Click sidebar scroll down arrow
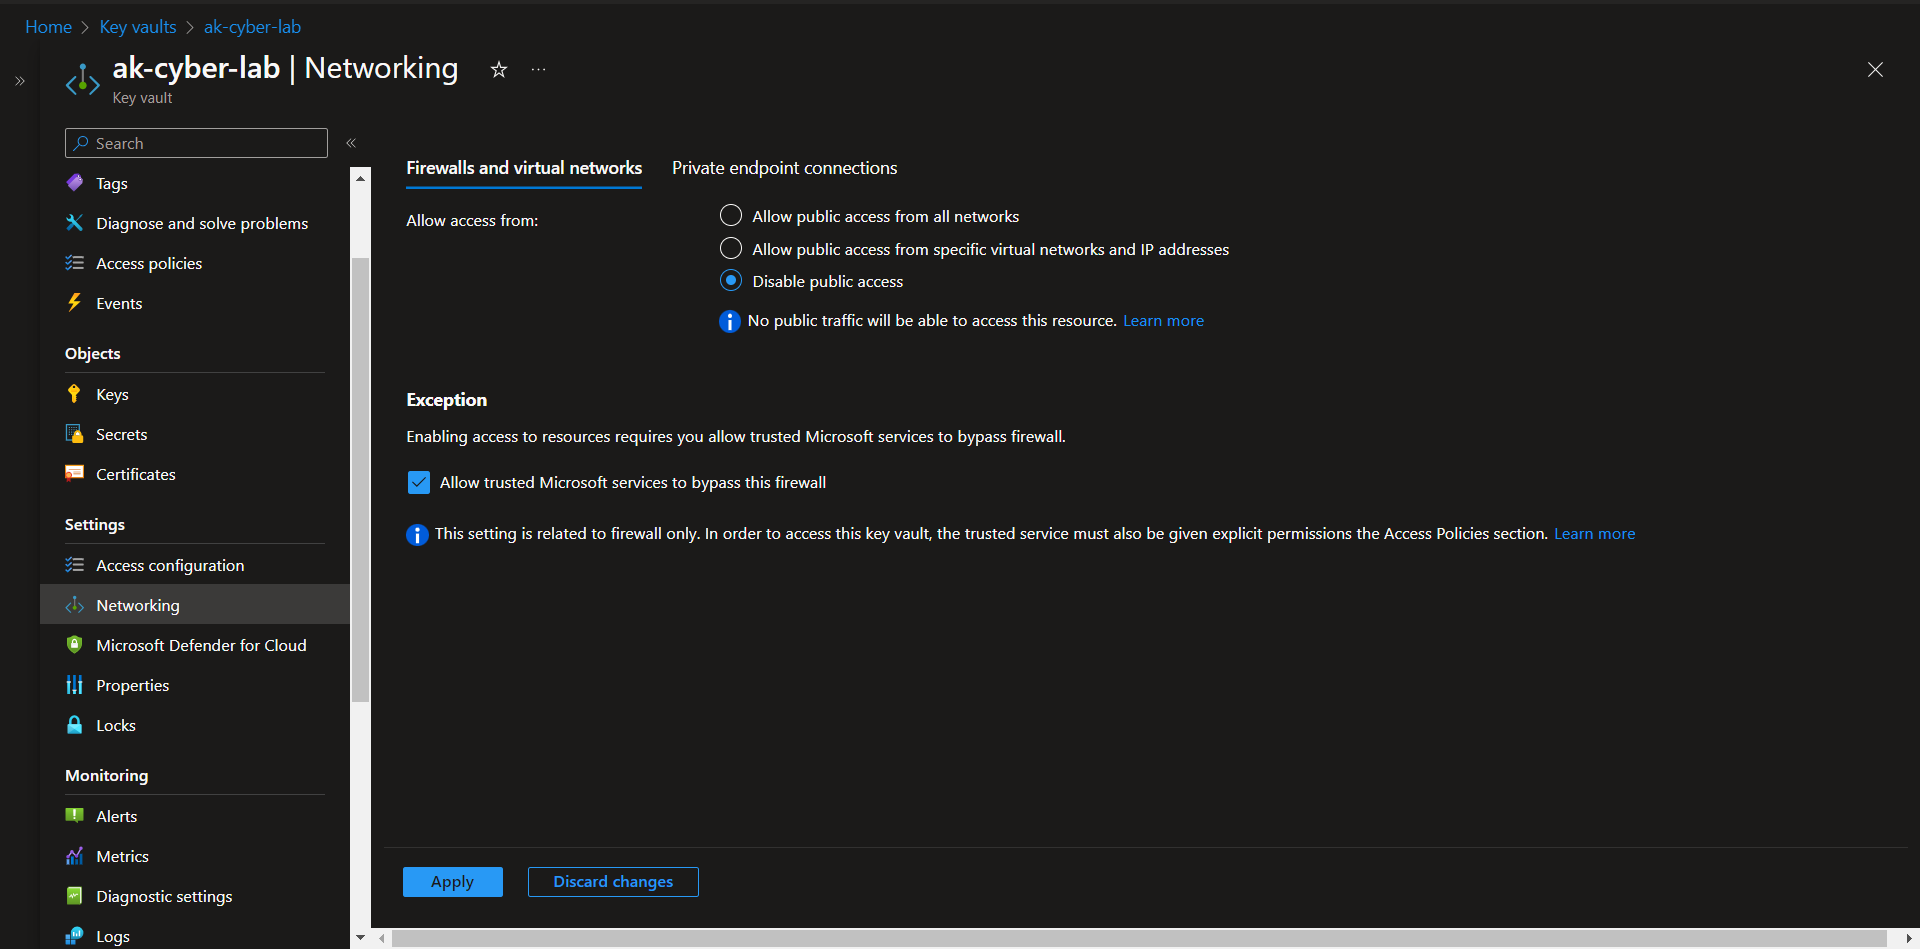Image resolution: width=1920 pixels, height=949 pixels. click(360, 938)
